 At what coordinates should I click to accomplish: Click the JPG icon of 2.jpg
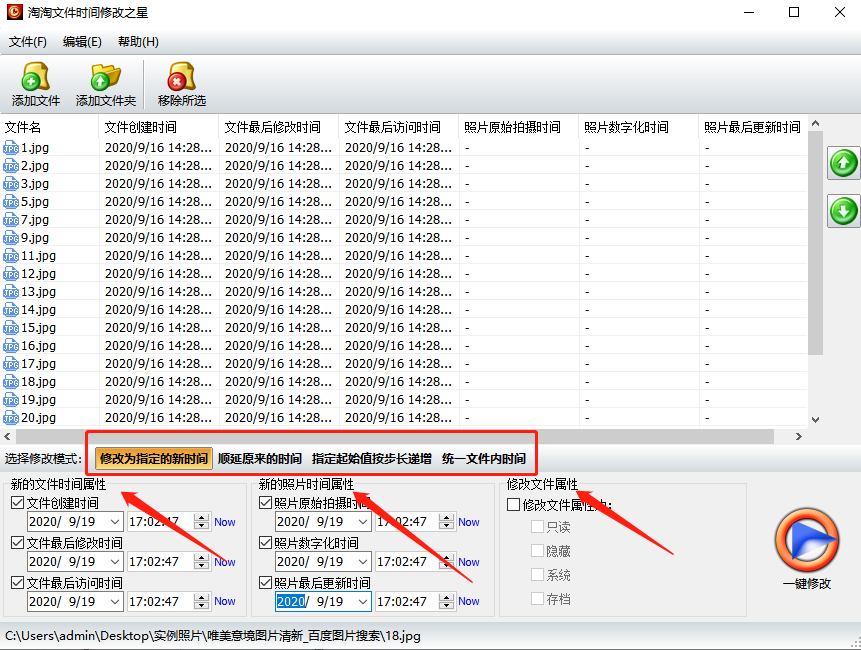[11, 166]
